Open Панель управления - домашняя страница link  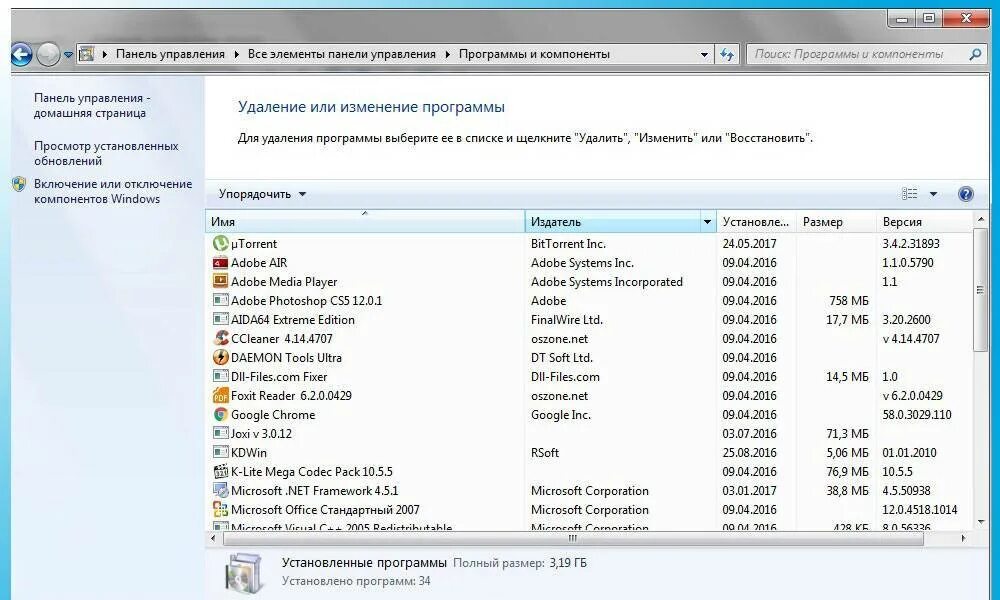pyautogui.click(x=92, y=105)
